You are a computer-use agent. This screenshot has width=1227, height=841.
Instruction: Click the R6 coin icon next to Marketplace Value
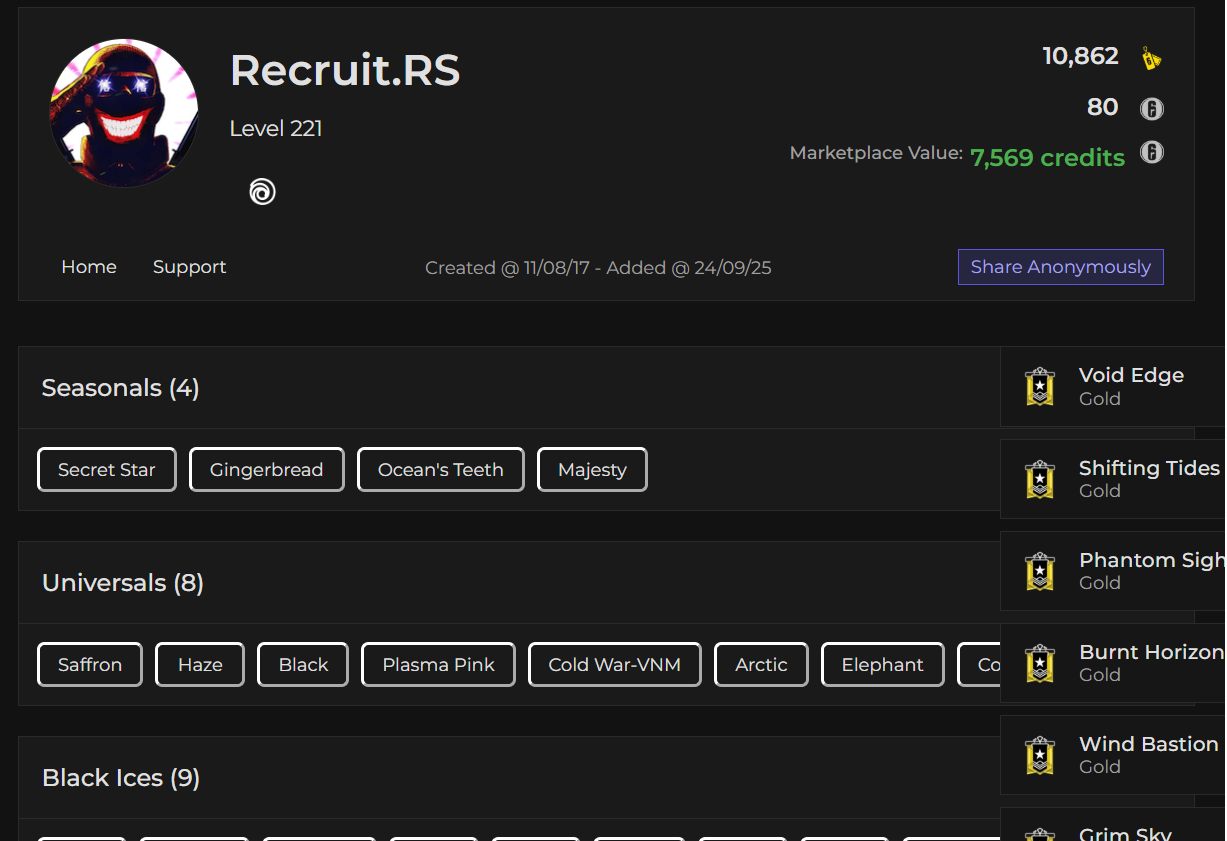(x=1152, y=153)
